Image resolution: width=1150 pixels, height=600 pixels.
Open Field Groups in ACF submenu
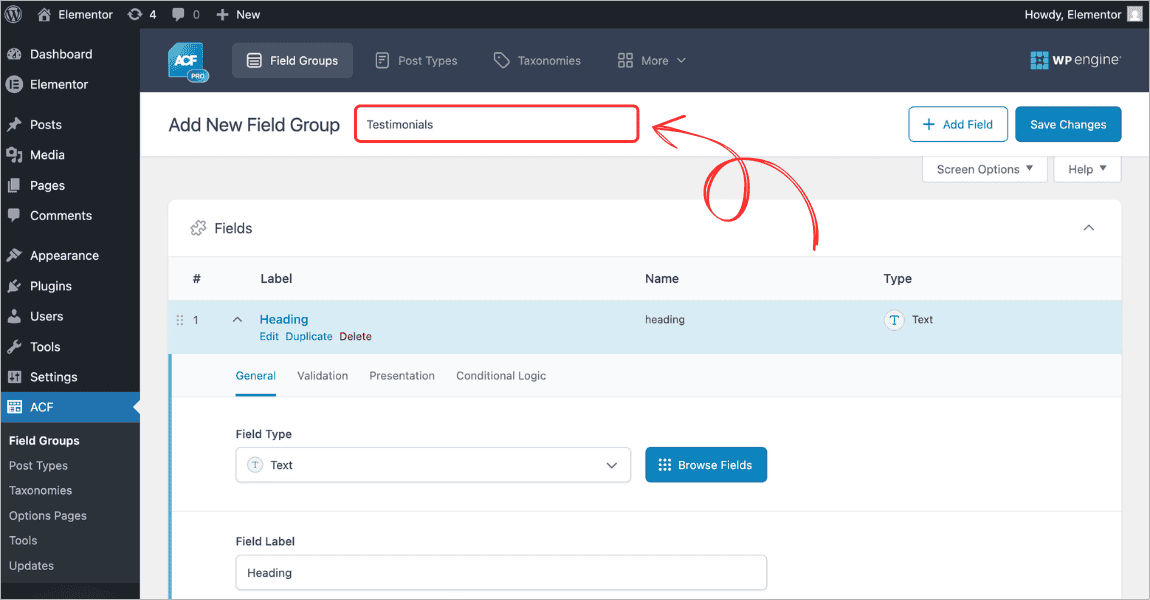click(x=44, y=441)
